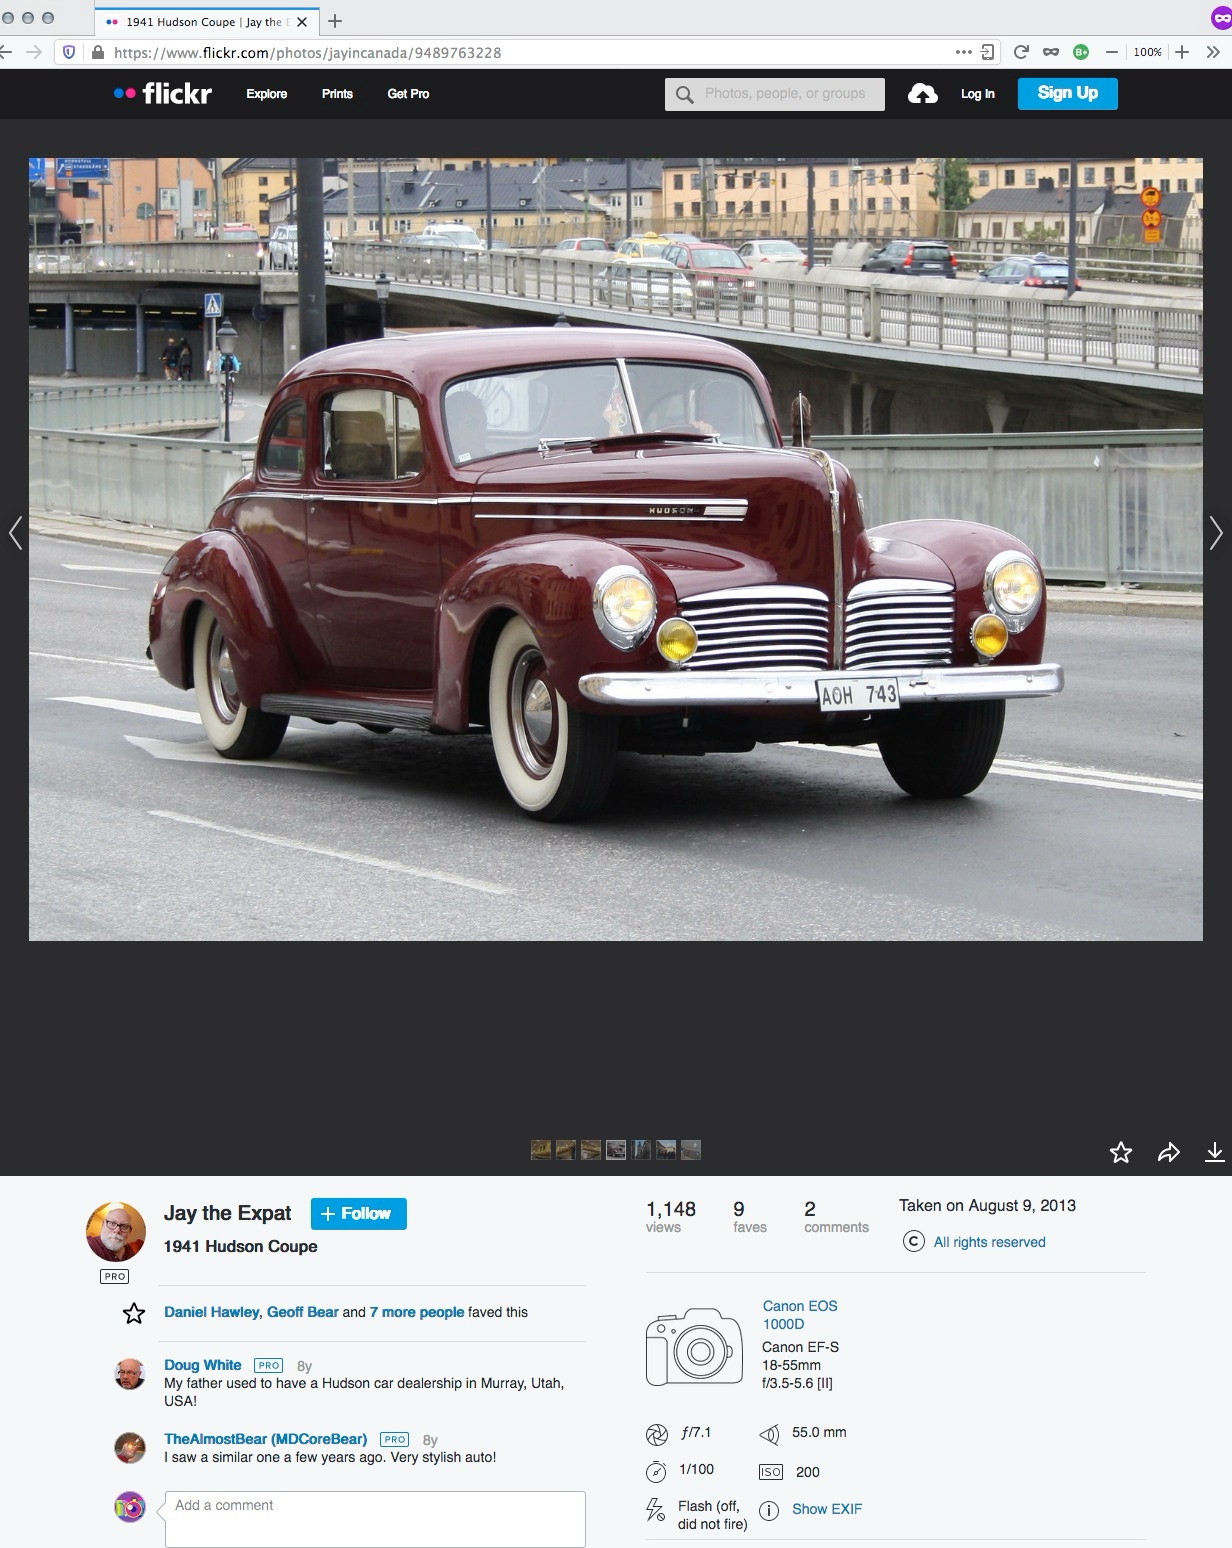Open Doug White's avatar
This screenshot has height=1548, width=1232.
(130, 1374)
